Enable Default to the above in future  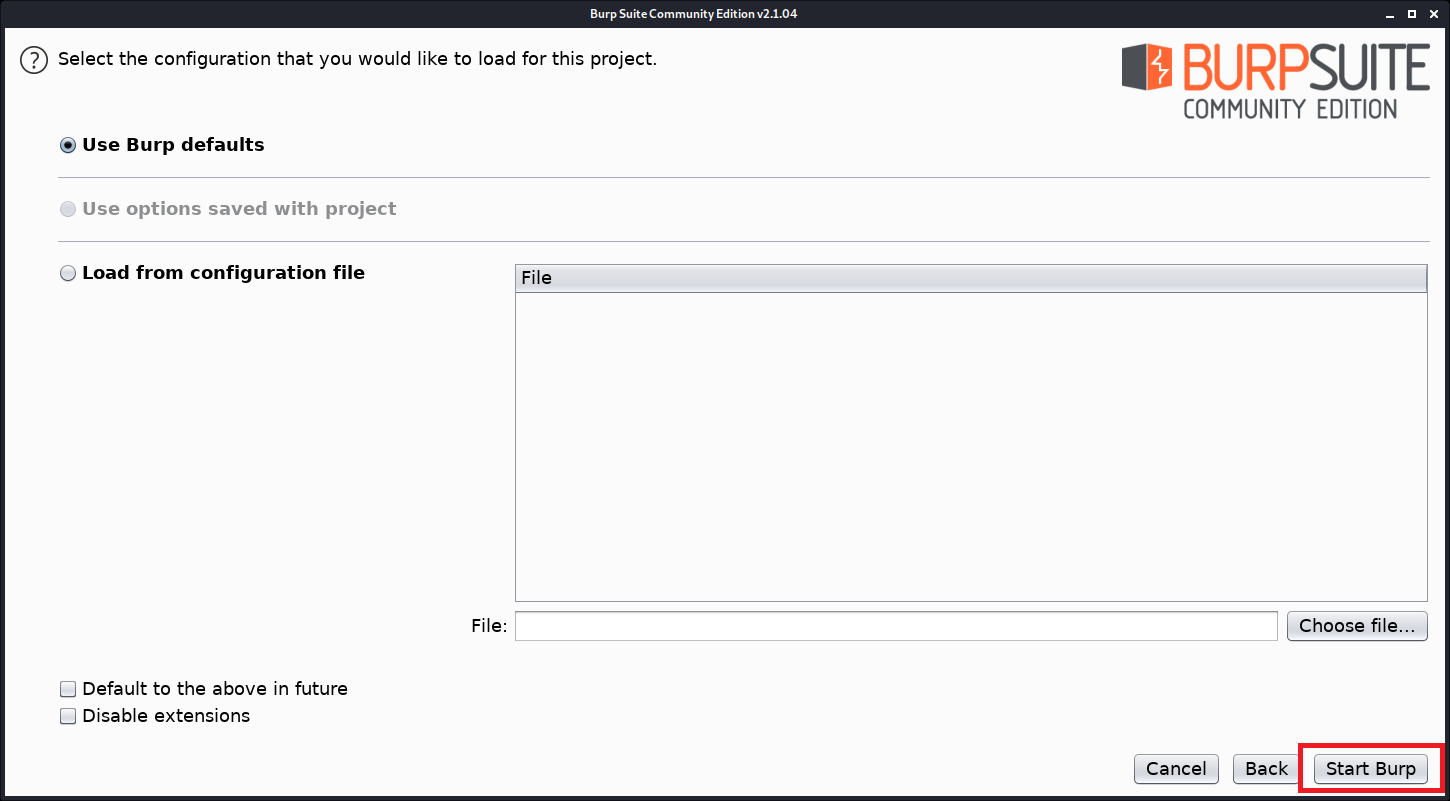pyautogui.click(x=68, y=689)
